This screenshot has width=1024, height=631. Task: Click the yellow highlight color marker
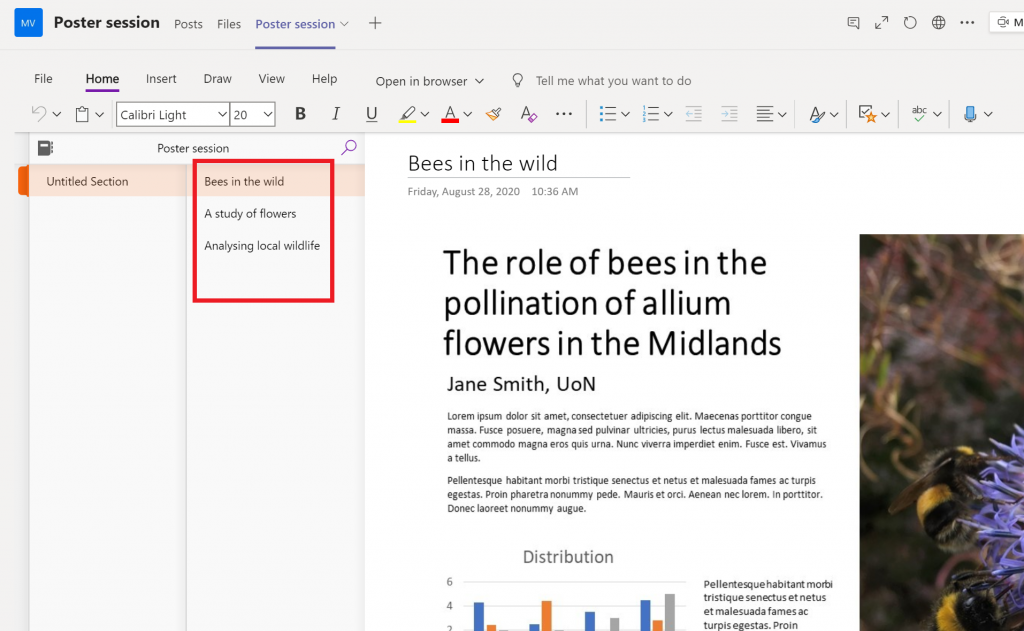(x=407, y=114)
